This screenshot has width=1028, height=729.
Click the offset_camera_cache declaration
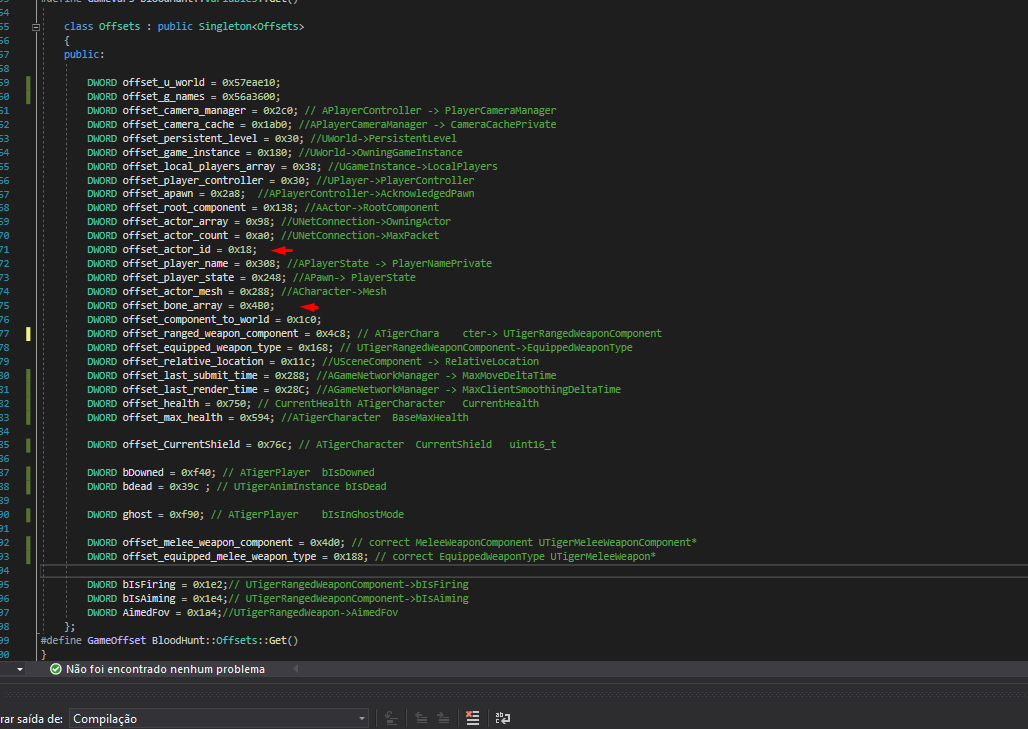tap(189, 125)
